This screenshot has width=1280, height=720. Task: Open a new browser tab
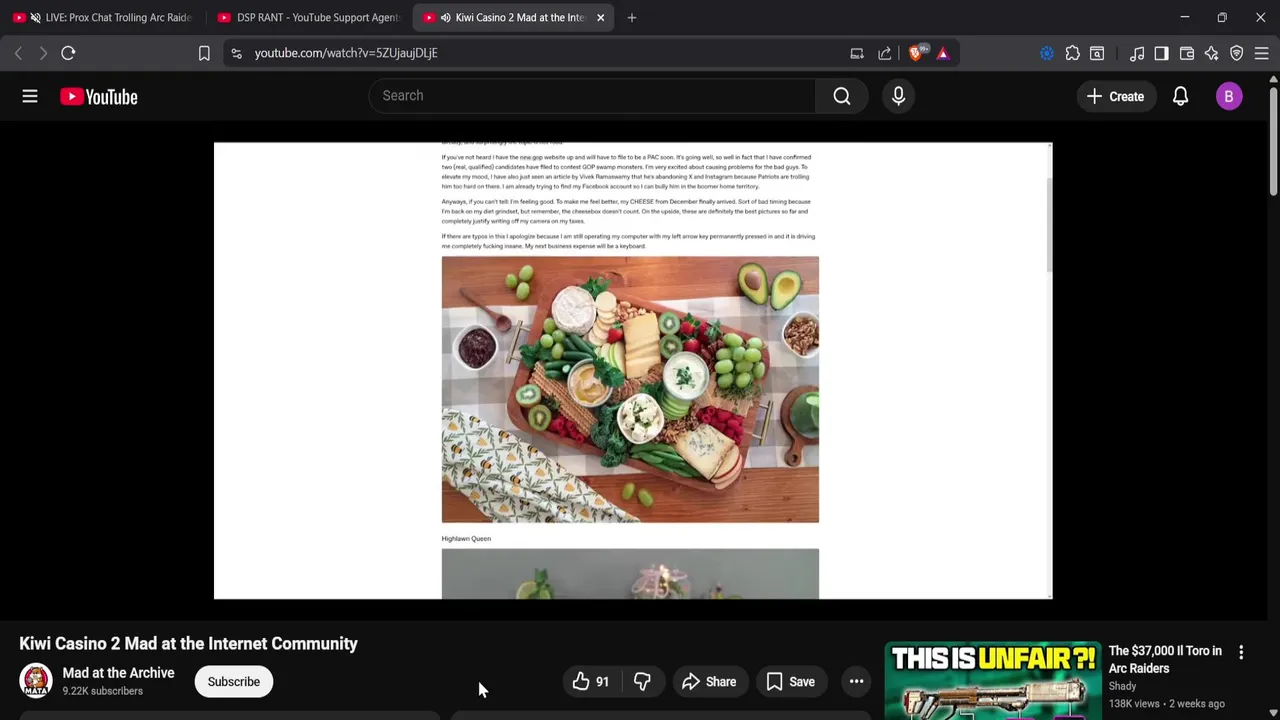631,17
